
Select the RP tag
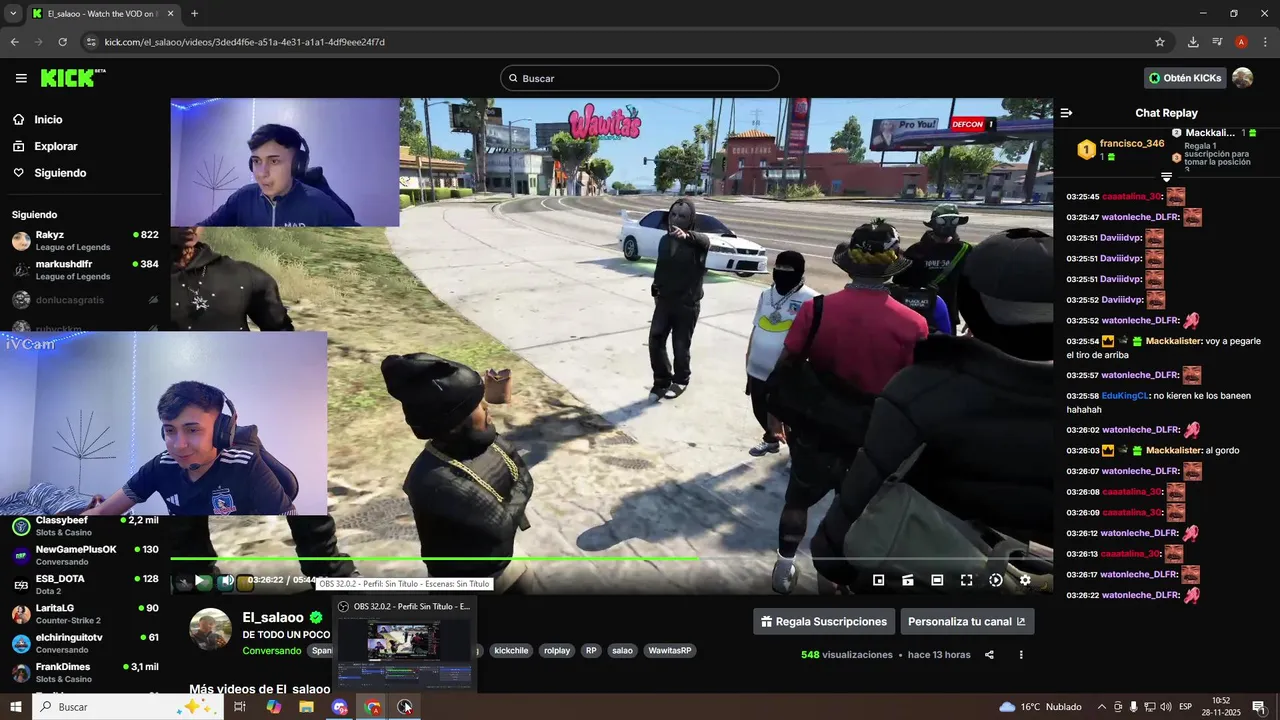tap(591, 651)
